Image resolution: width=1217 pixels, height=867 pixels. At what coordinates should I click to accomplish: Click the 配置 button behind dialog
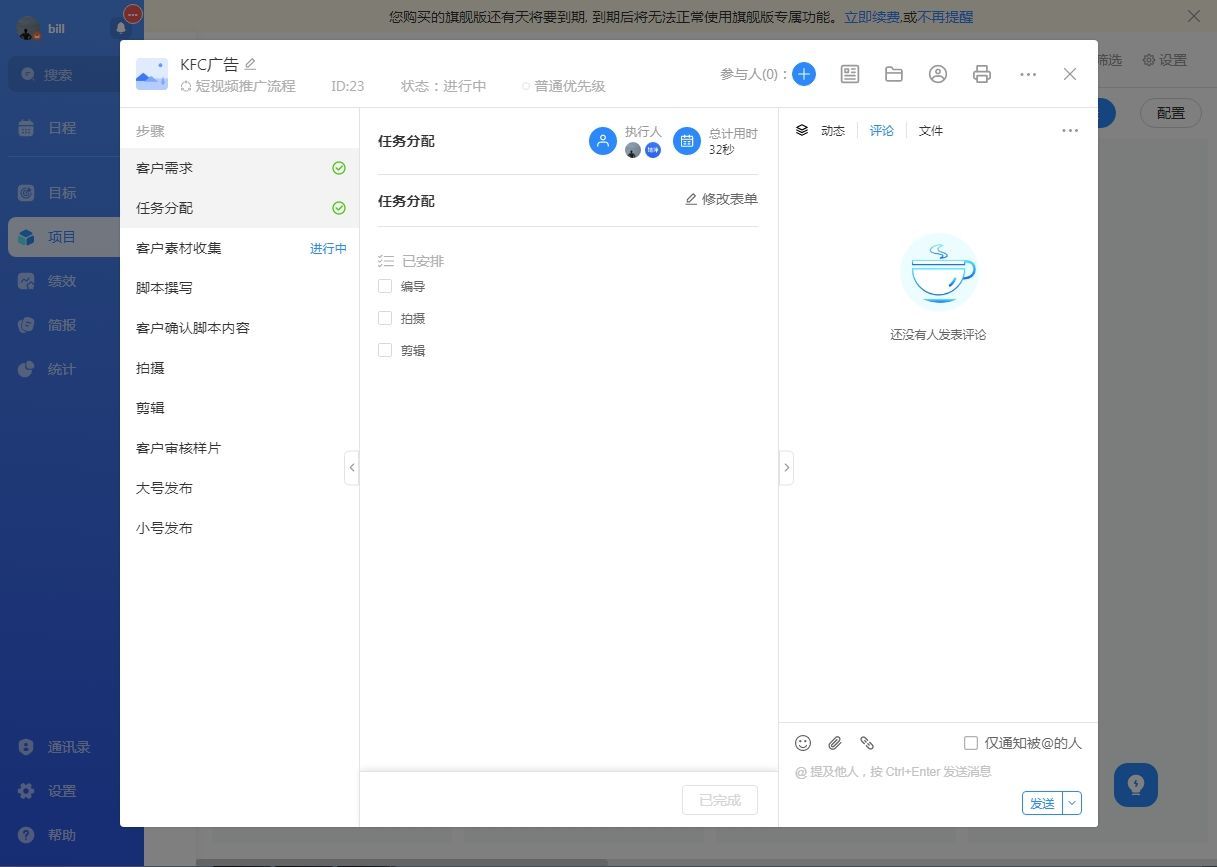(1171, 113)
